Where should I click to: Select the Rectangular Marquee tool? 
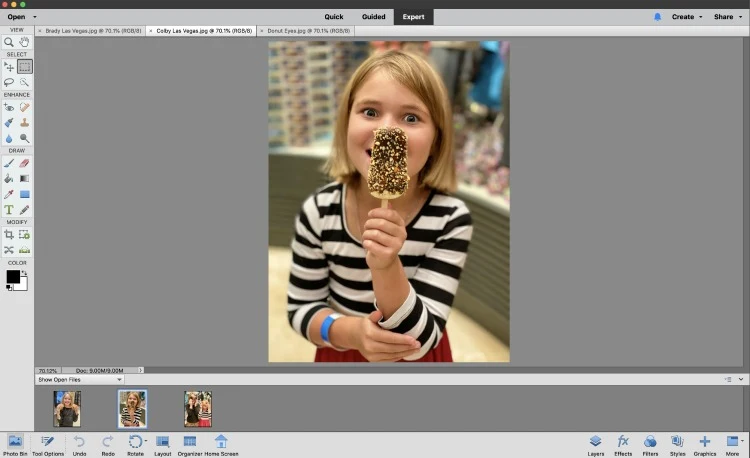(24, 67)
